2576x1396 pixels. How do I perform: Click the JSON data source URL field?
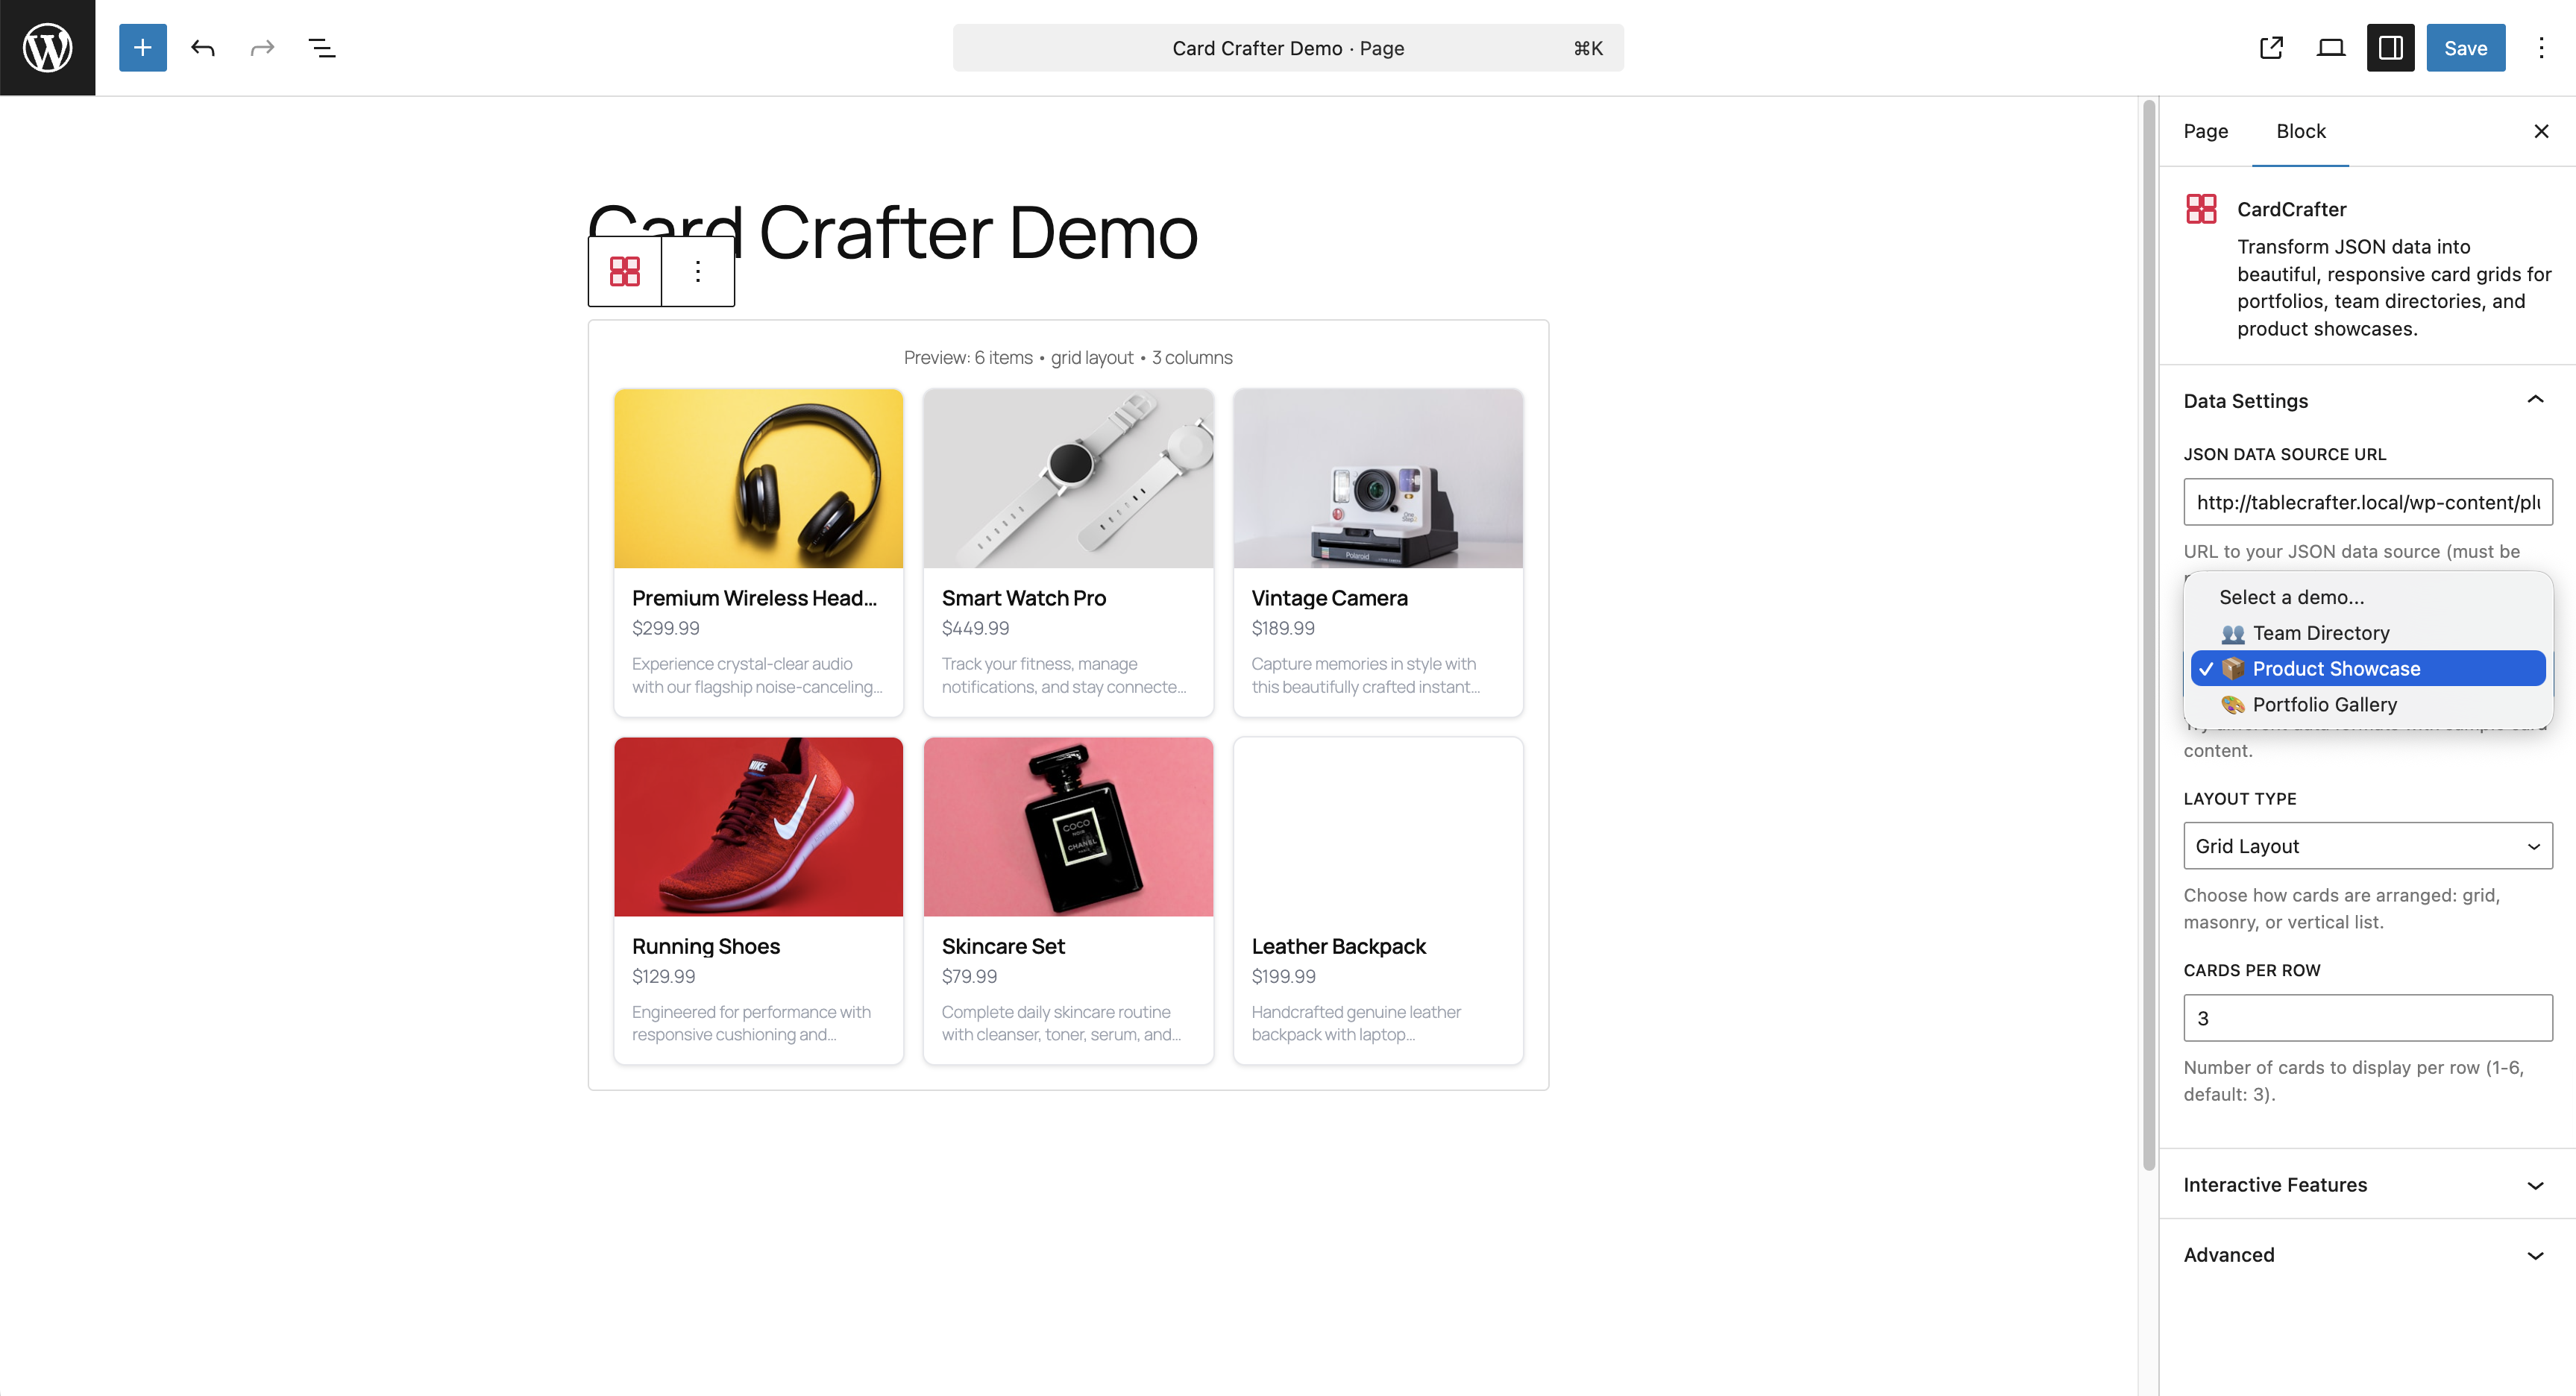coord(2367,502)
